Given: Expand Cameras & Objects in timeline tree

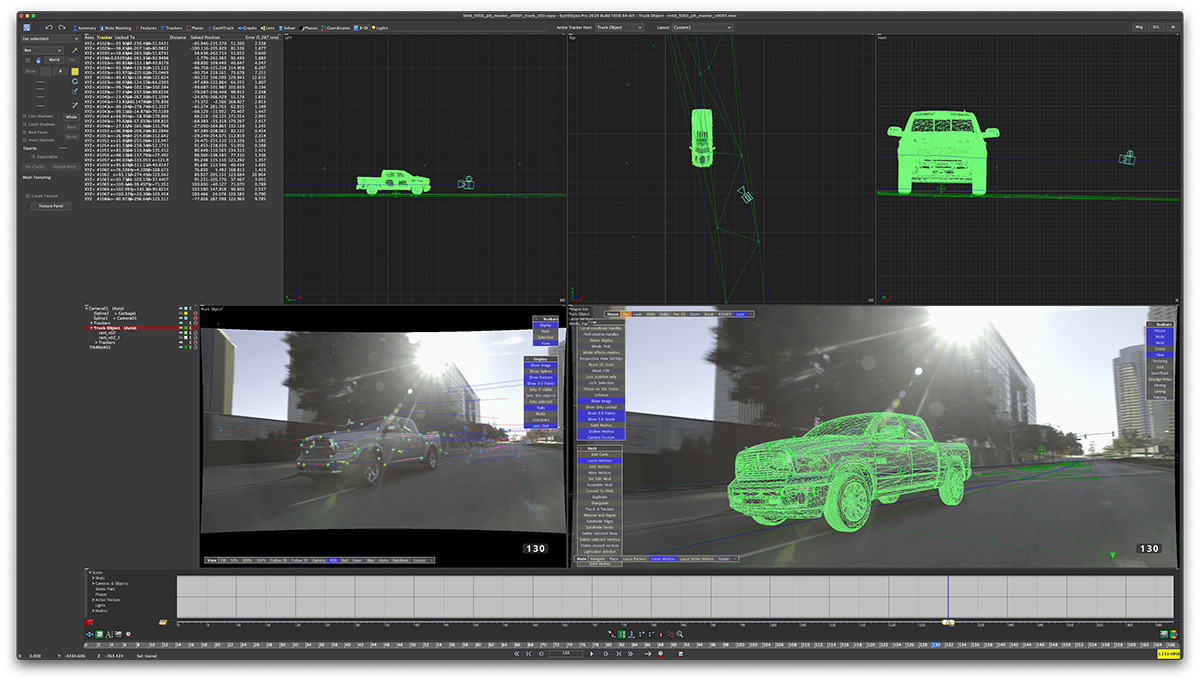Looking at the screenshot, I should pyautogui.click(x=93, y=584).
